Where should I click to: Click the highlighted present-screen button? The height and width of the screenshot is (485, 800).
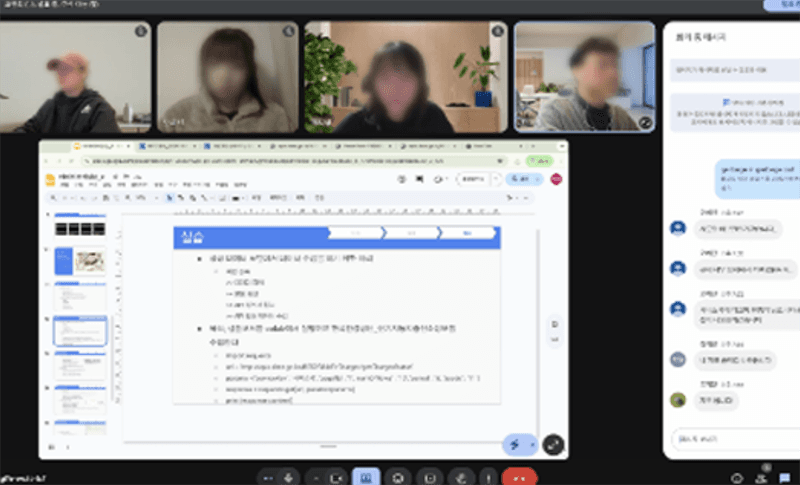366,478
